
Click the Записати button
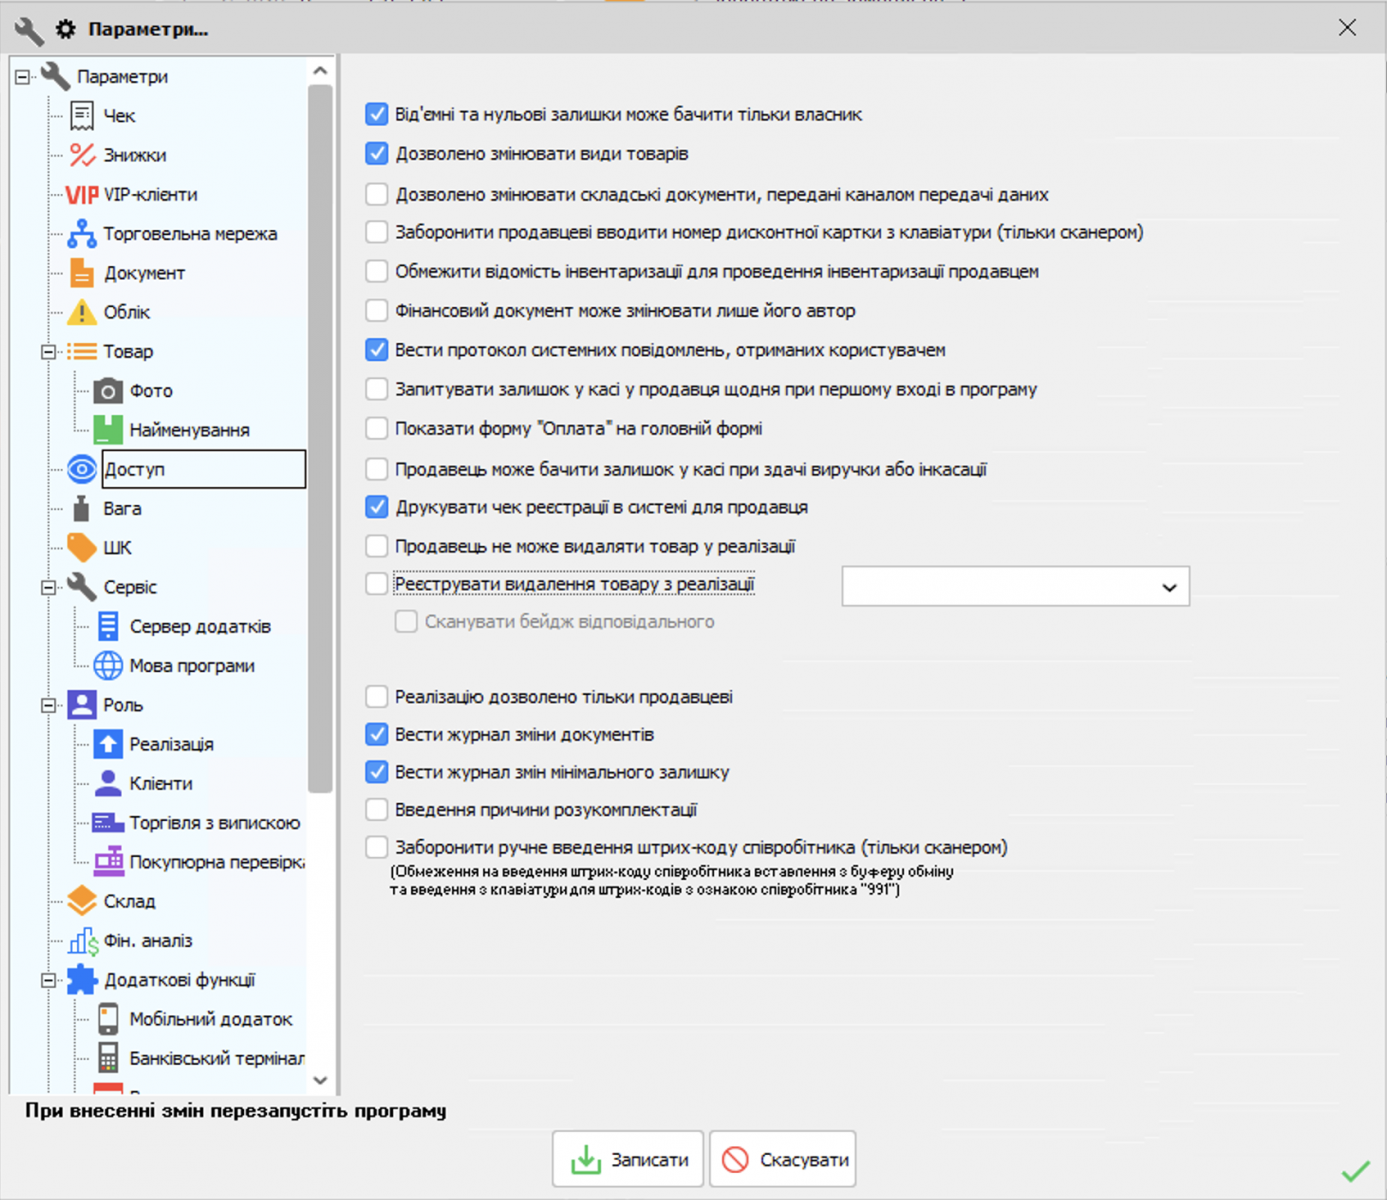pos(627,1158)
